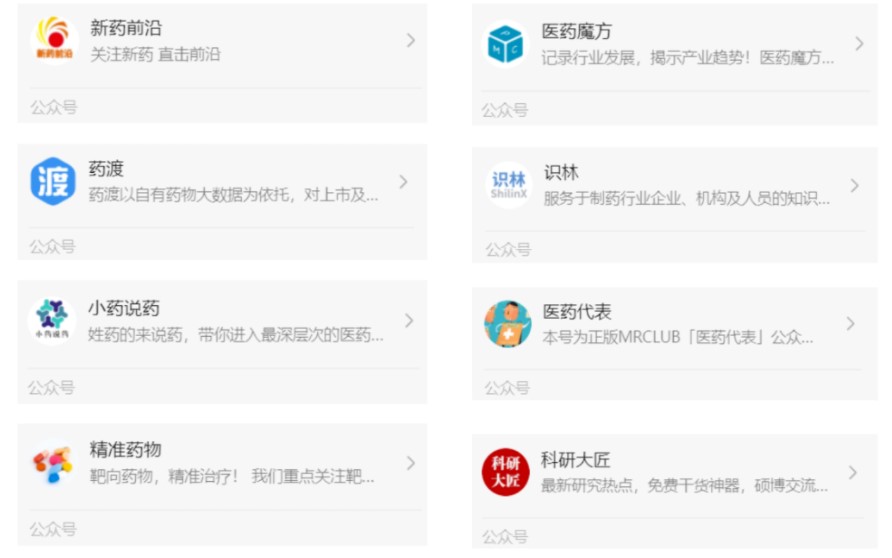The height and width of the screenshot is (558, 892).
Task: Open the 小药说药 avatar icon
Action: (52, 321)
